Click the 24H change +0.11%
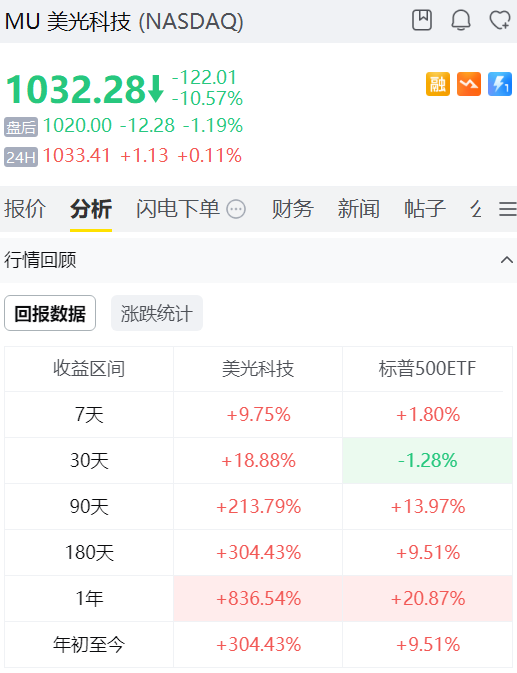This screenshot has height=673, width=517. pos(209,155)
